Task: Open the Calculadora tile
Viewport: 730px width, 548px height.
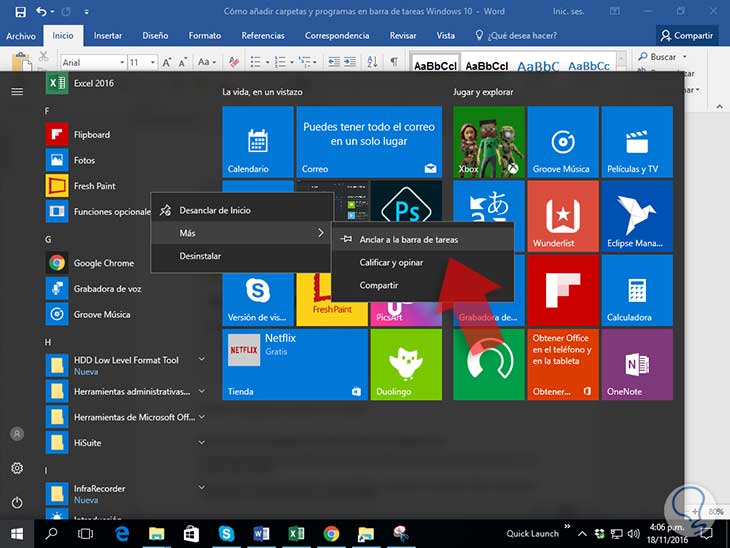Action: [637, 290]
